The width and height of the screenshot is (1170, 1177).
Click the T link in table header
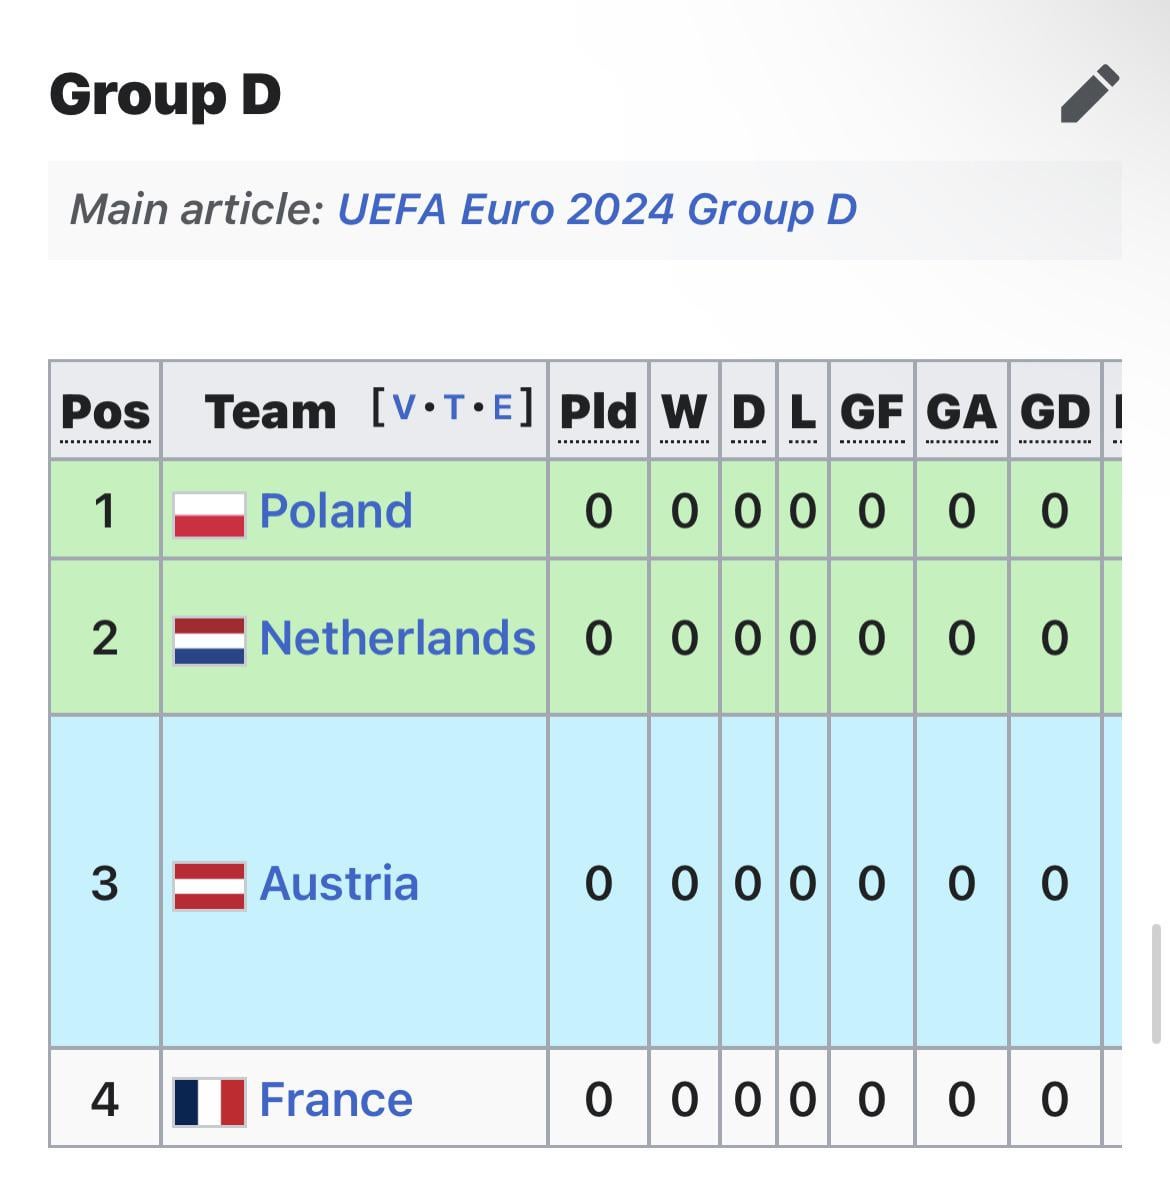click(x=454, y=408)
